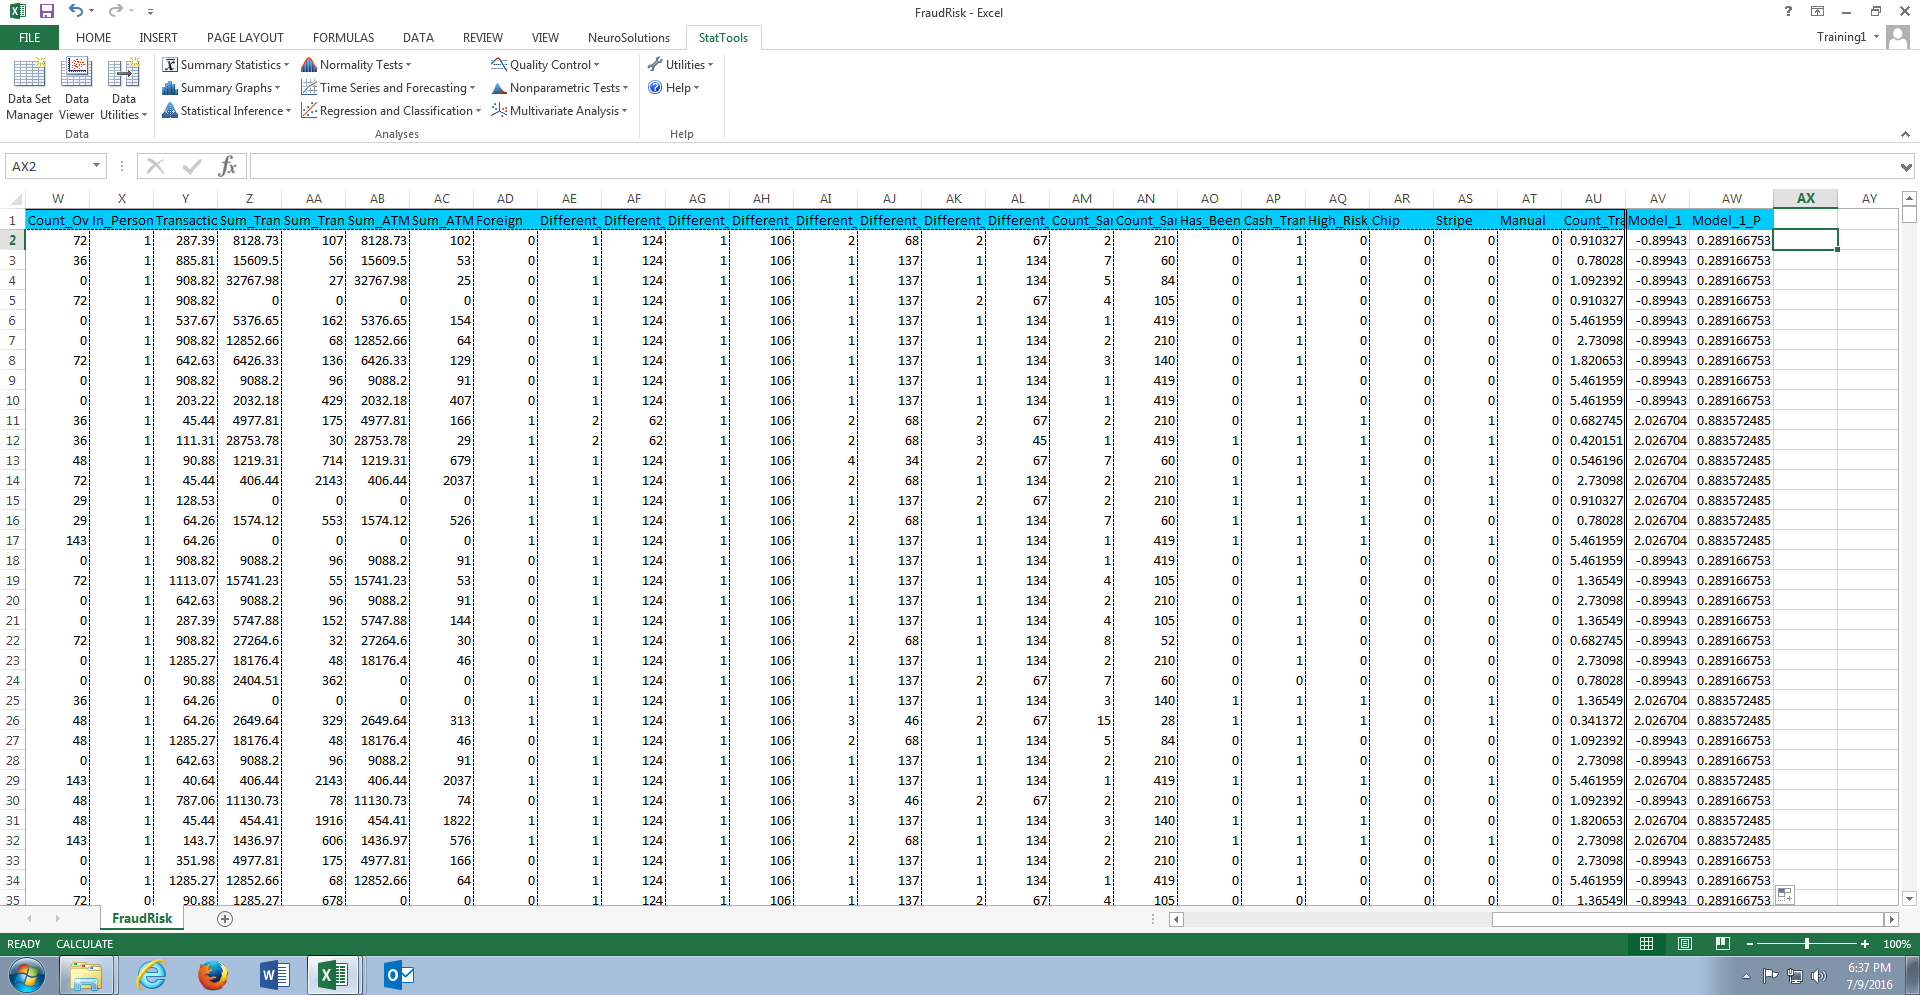Open the Data Viewer

77,89
